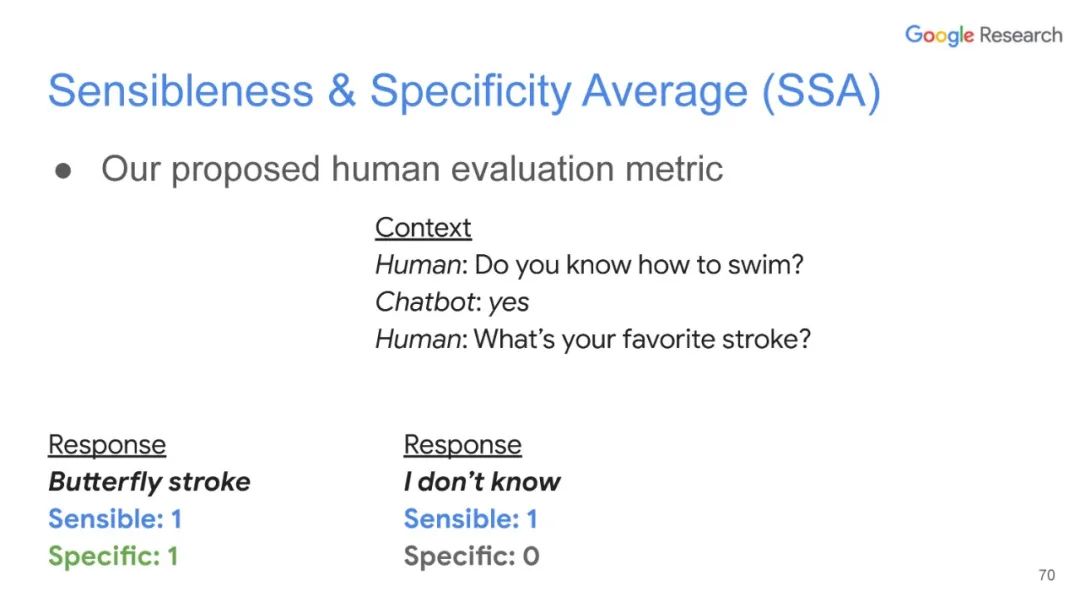1080x608 pixels.
Task: Click the 'Our proposed human evaluation metric' text
Action: (411, 168)
